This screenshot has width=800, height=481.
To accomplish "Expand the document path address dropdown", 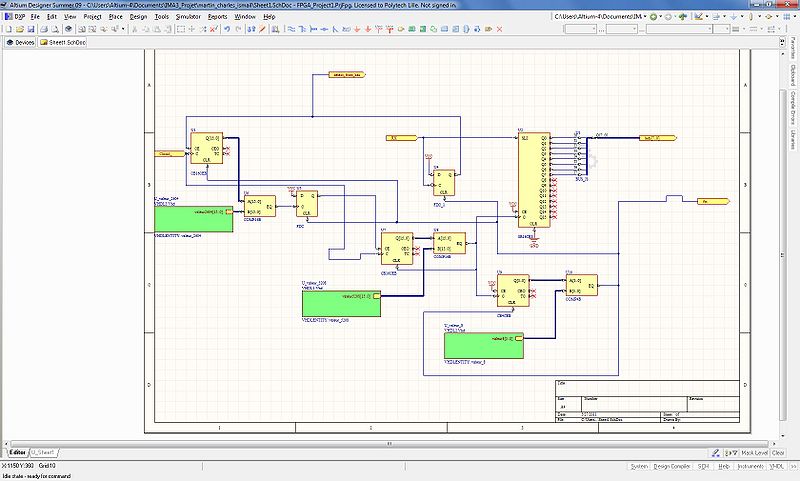I will [645, 17].
